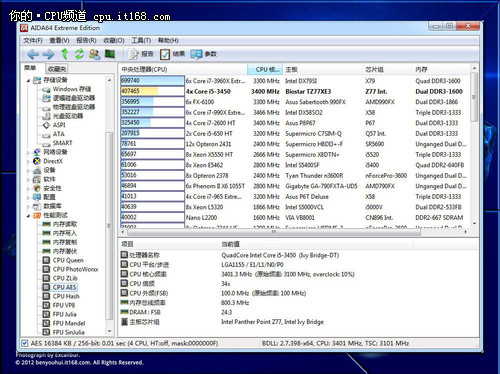
Task: Click the green up-level arrow
Action: pyautogui.click(x=65, y=54)
